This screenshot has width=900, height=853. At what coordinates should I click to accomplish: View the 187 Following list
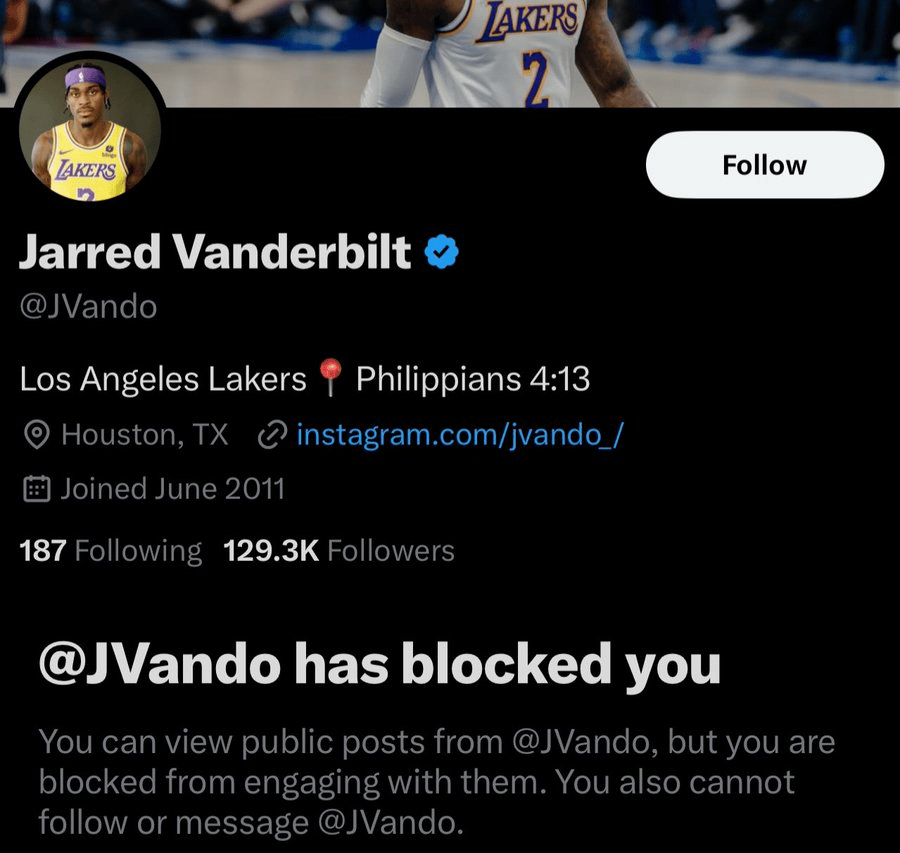tap(111, 550)
